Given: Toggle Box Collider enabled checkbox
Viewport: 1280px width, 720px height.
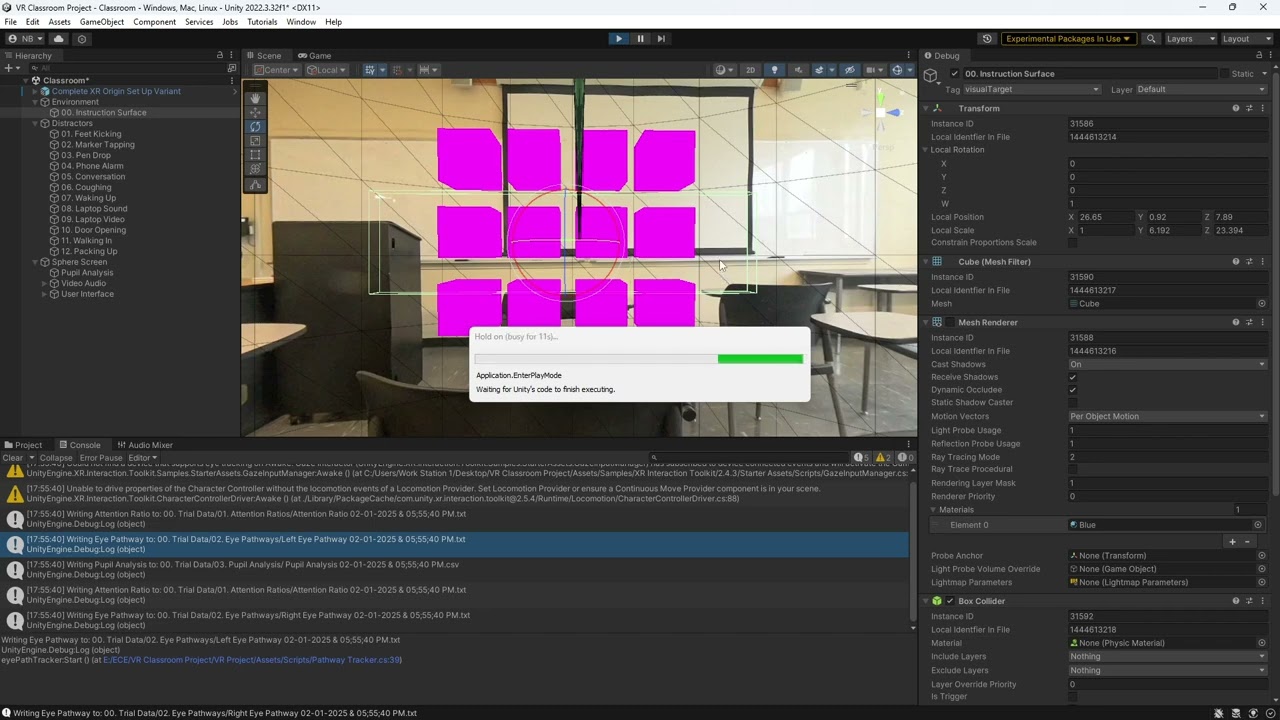Looking at the screenshot, I should [x=950, y=601].
